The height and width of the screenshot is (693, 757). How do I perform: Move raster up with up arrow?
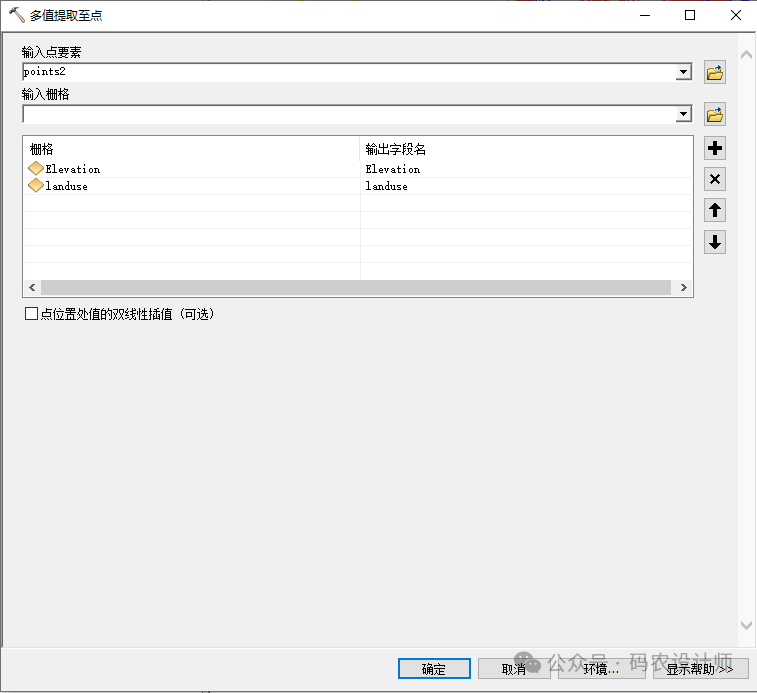click(x=714, y=211)
